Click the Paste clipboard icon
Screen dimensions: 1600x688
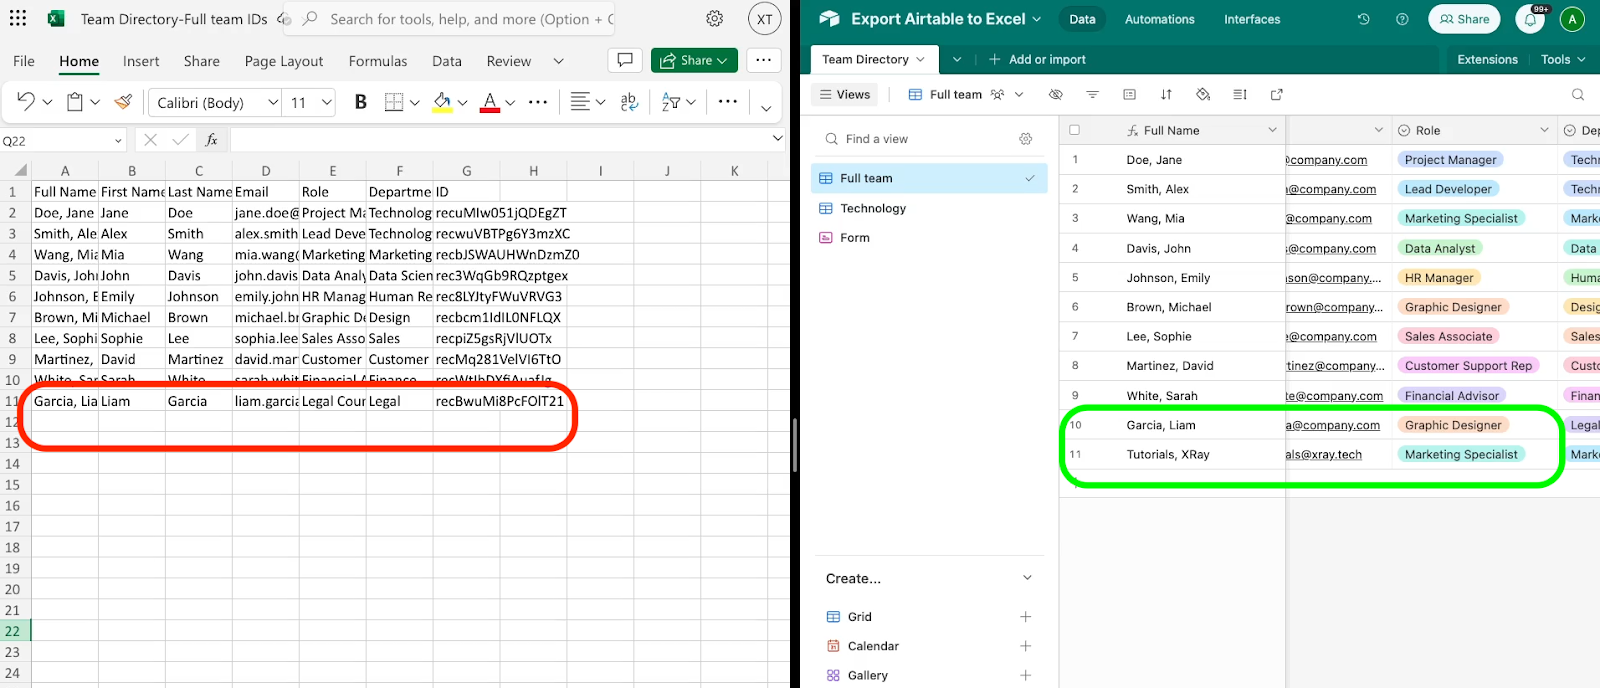point(75,101)
